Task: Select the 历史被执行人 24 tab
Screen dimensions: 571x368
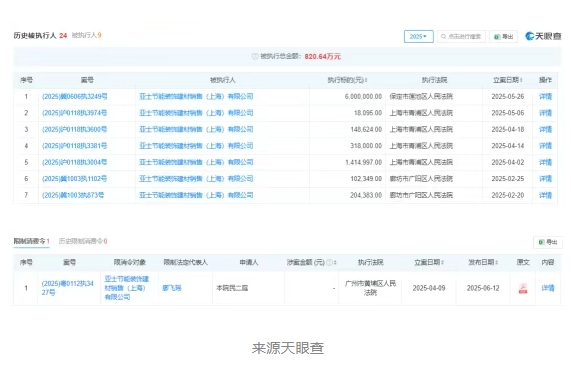Action: [40, 35]
